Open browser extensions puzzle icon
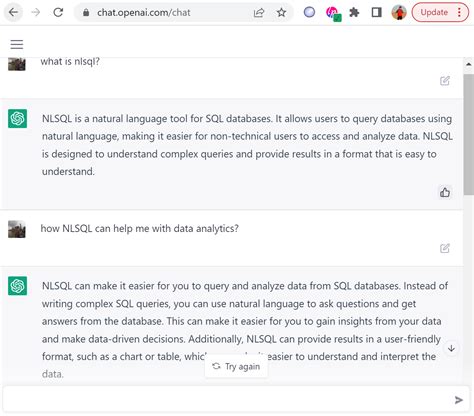Image resolution: width=474 pixels, height=416 pixels. 354,13
